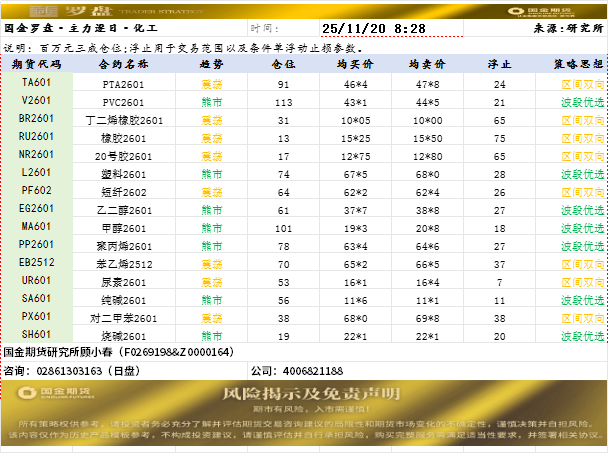This screenshot has height=453, width=608.
Task: Click the 风险揭示及免责声明 heading
Action: 311,394
